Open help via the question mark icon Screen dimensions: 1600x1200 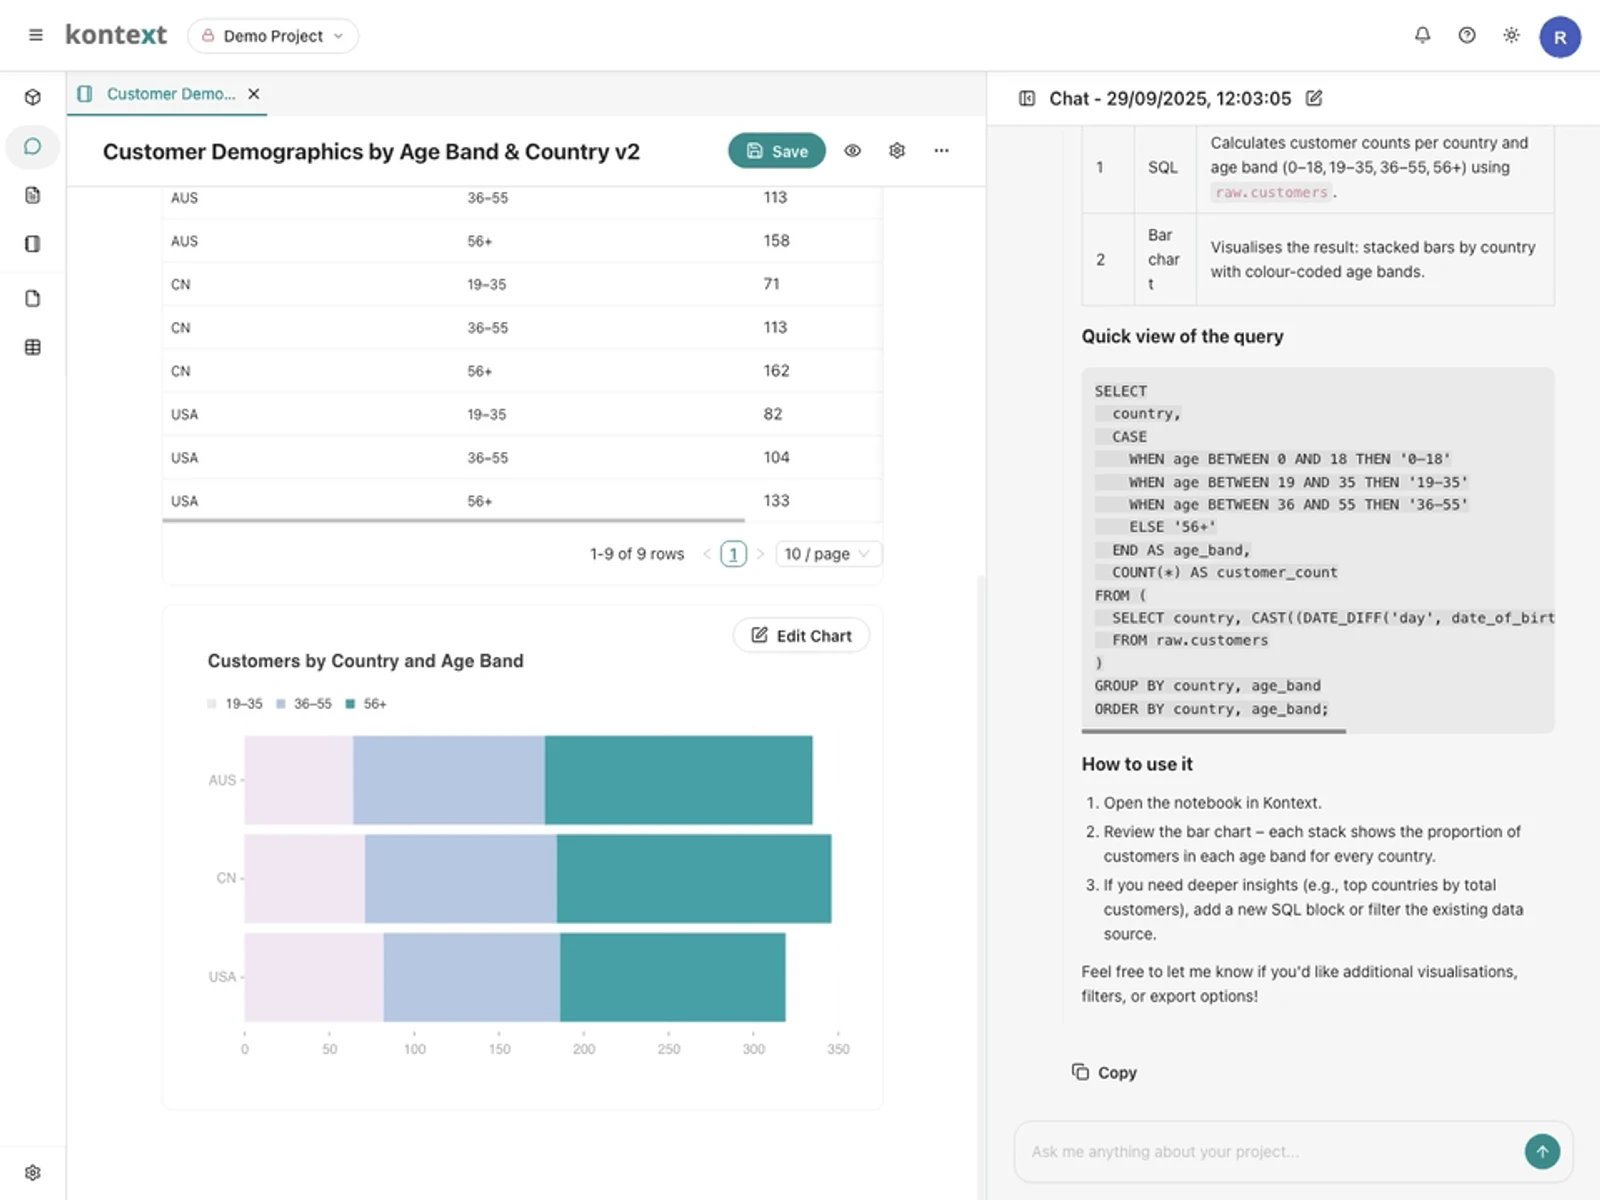1466,35
